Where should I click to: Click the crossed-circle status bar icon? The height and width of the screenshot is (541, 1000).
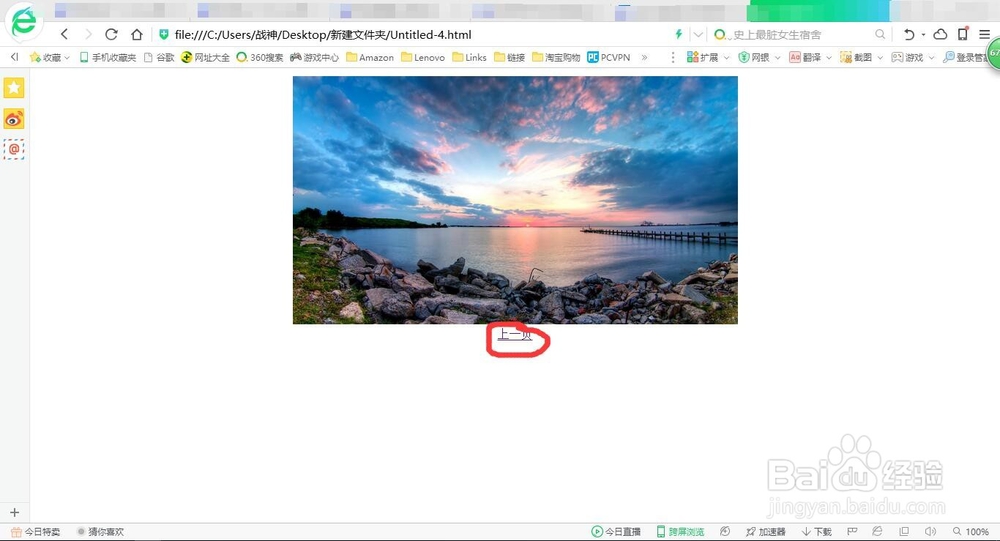pos(724,531)
